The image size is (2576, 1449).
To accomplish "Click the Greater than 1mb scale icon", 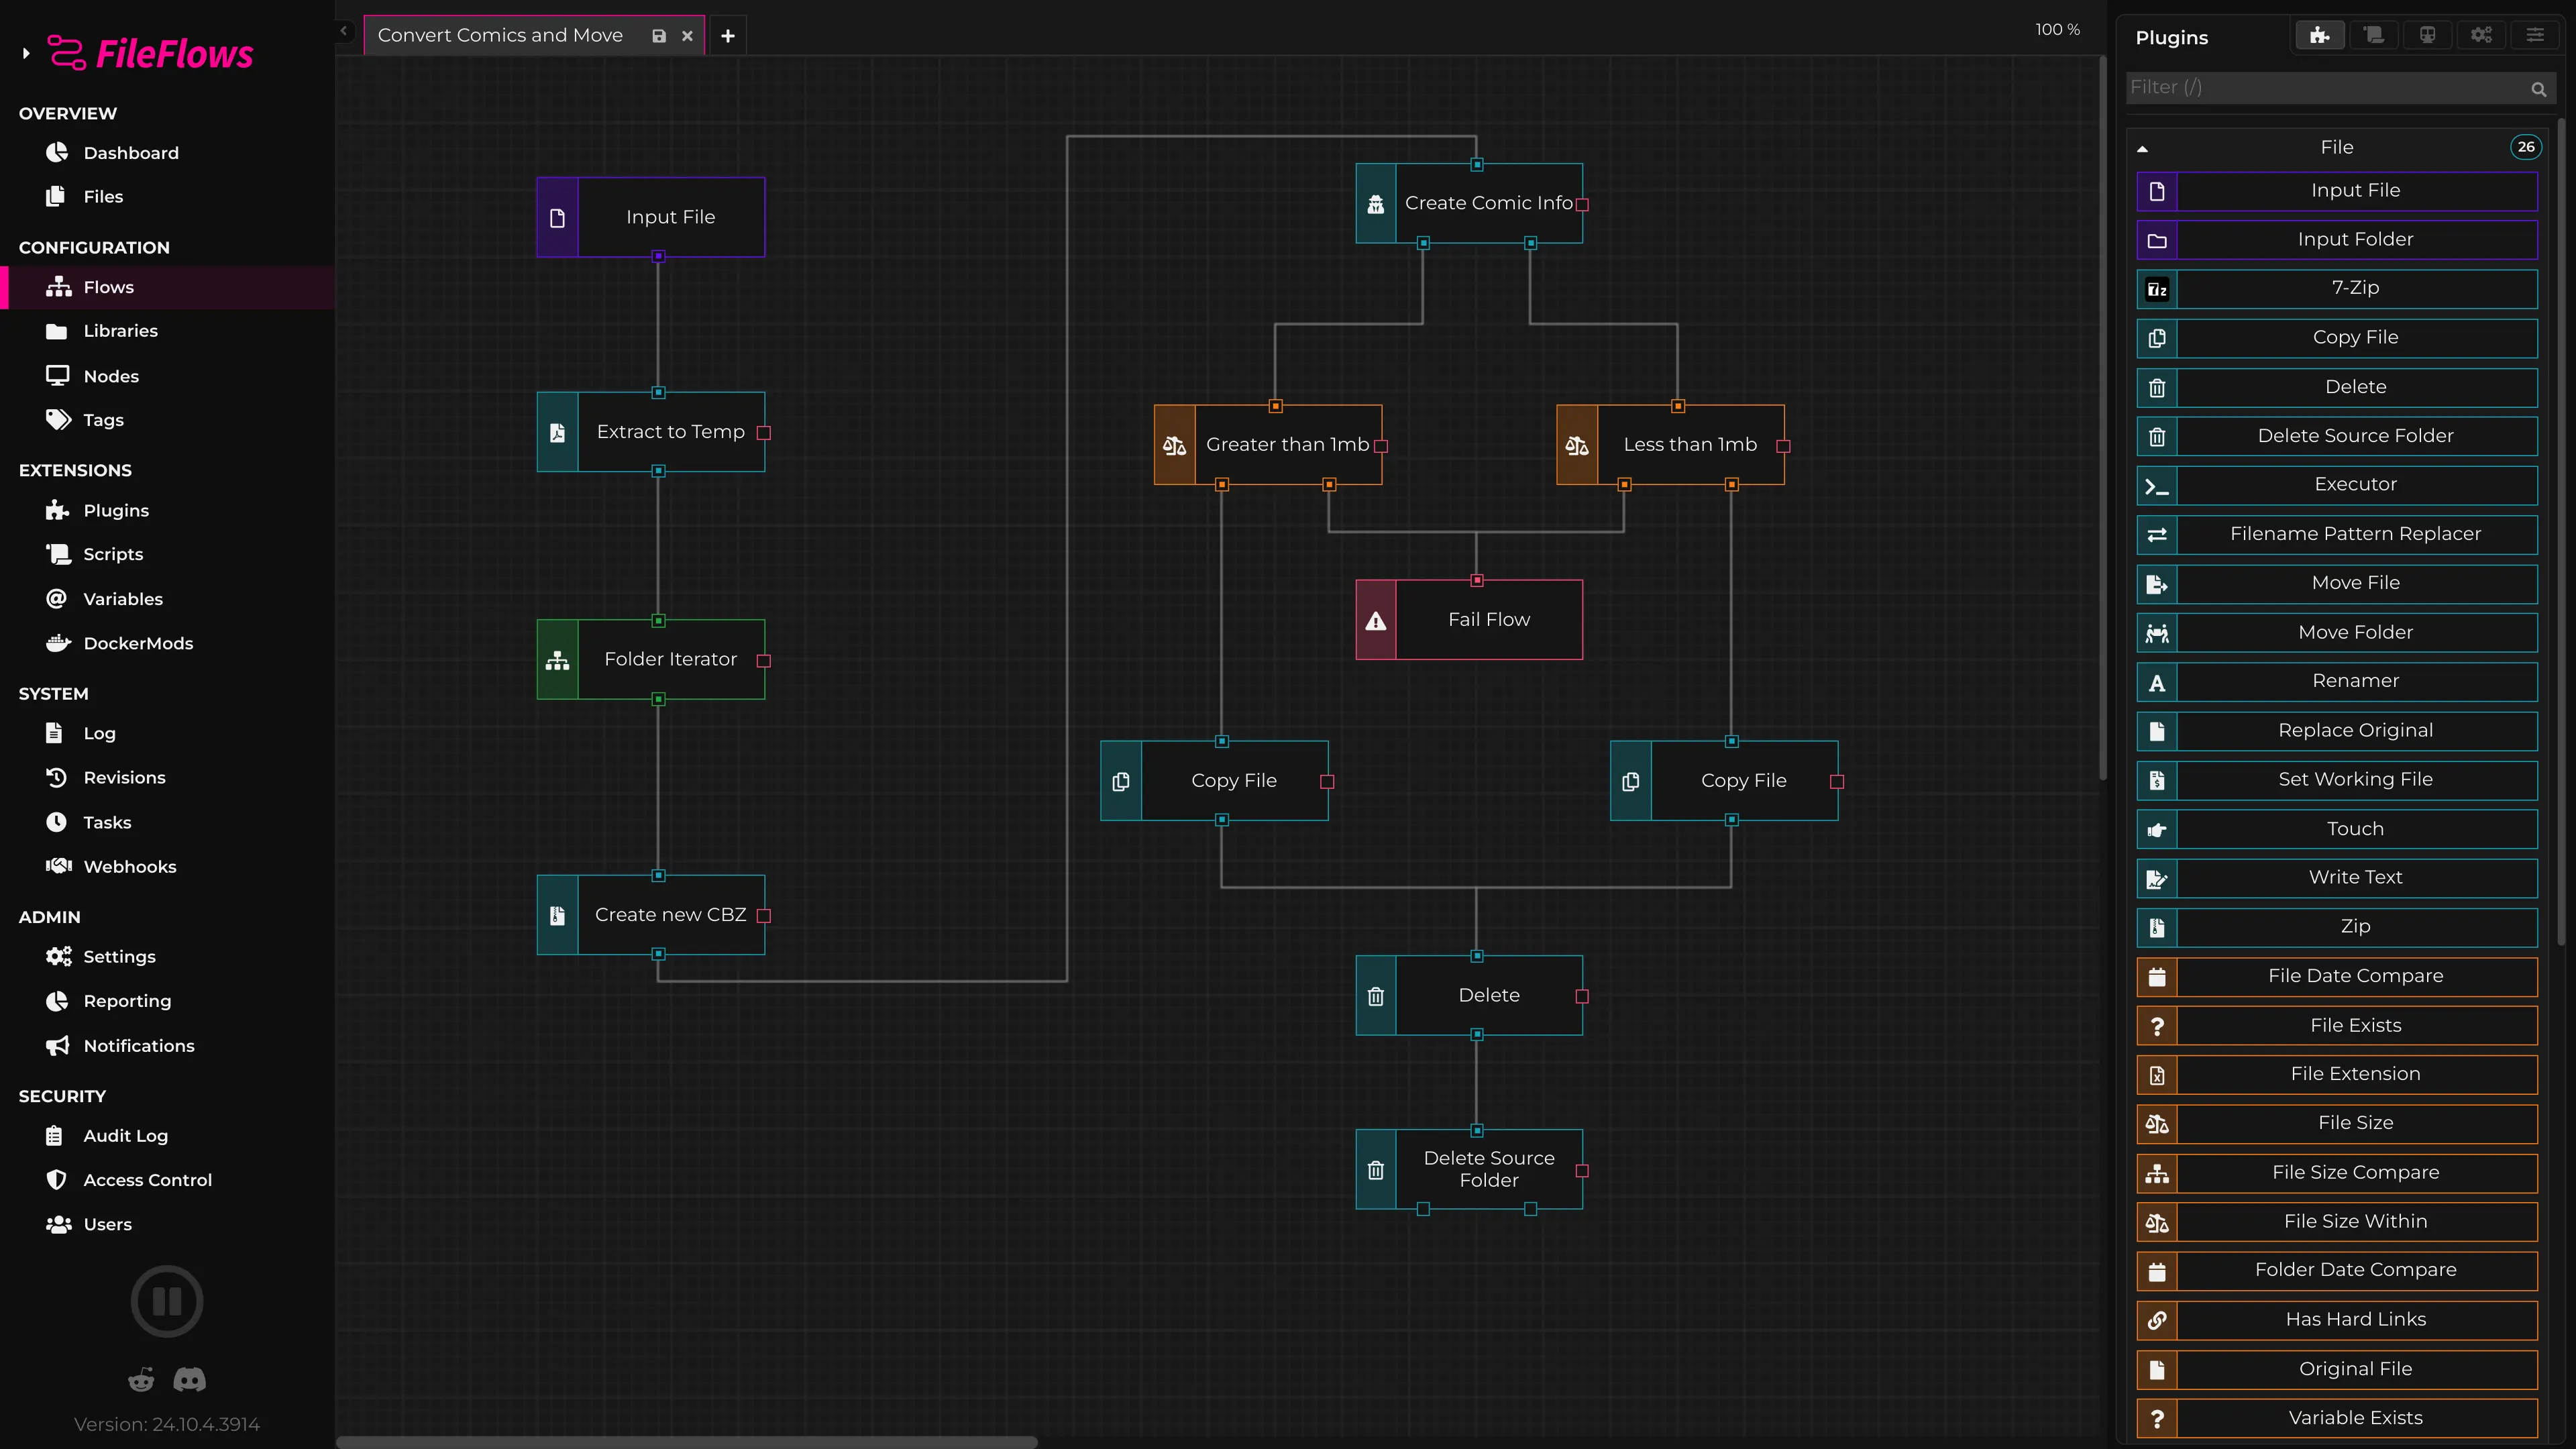I will point(1175,445).
